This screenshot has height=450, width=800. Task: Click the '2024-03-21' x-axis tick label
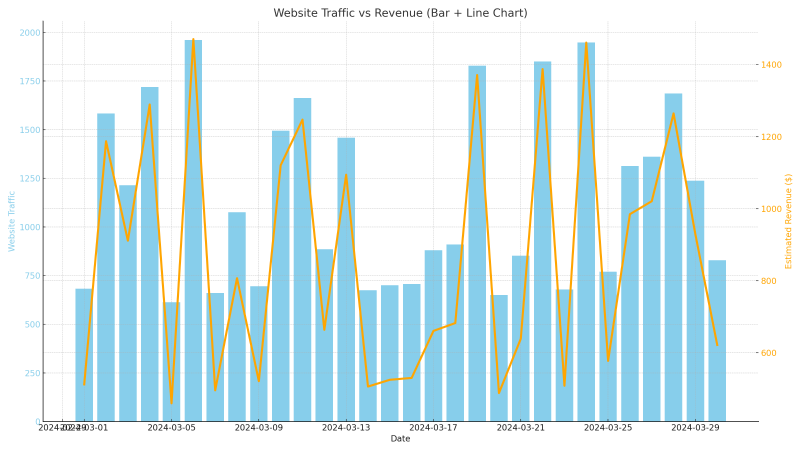(x=520, y=428)
